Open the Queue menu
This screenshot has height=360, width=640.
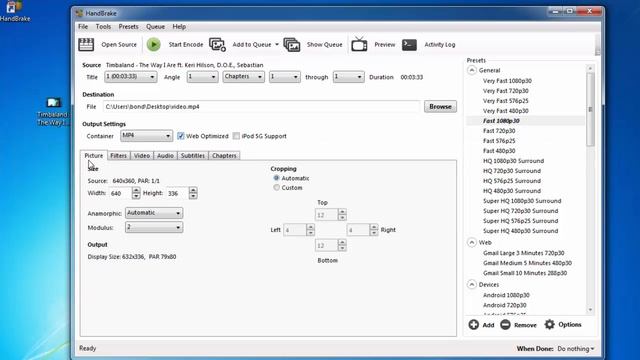point(156,27)
